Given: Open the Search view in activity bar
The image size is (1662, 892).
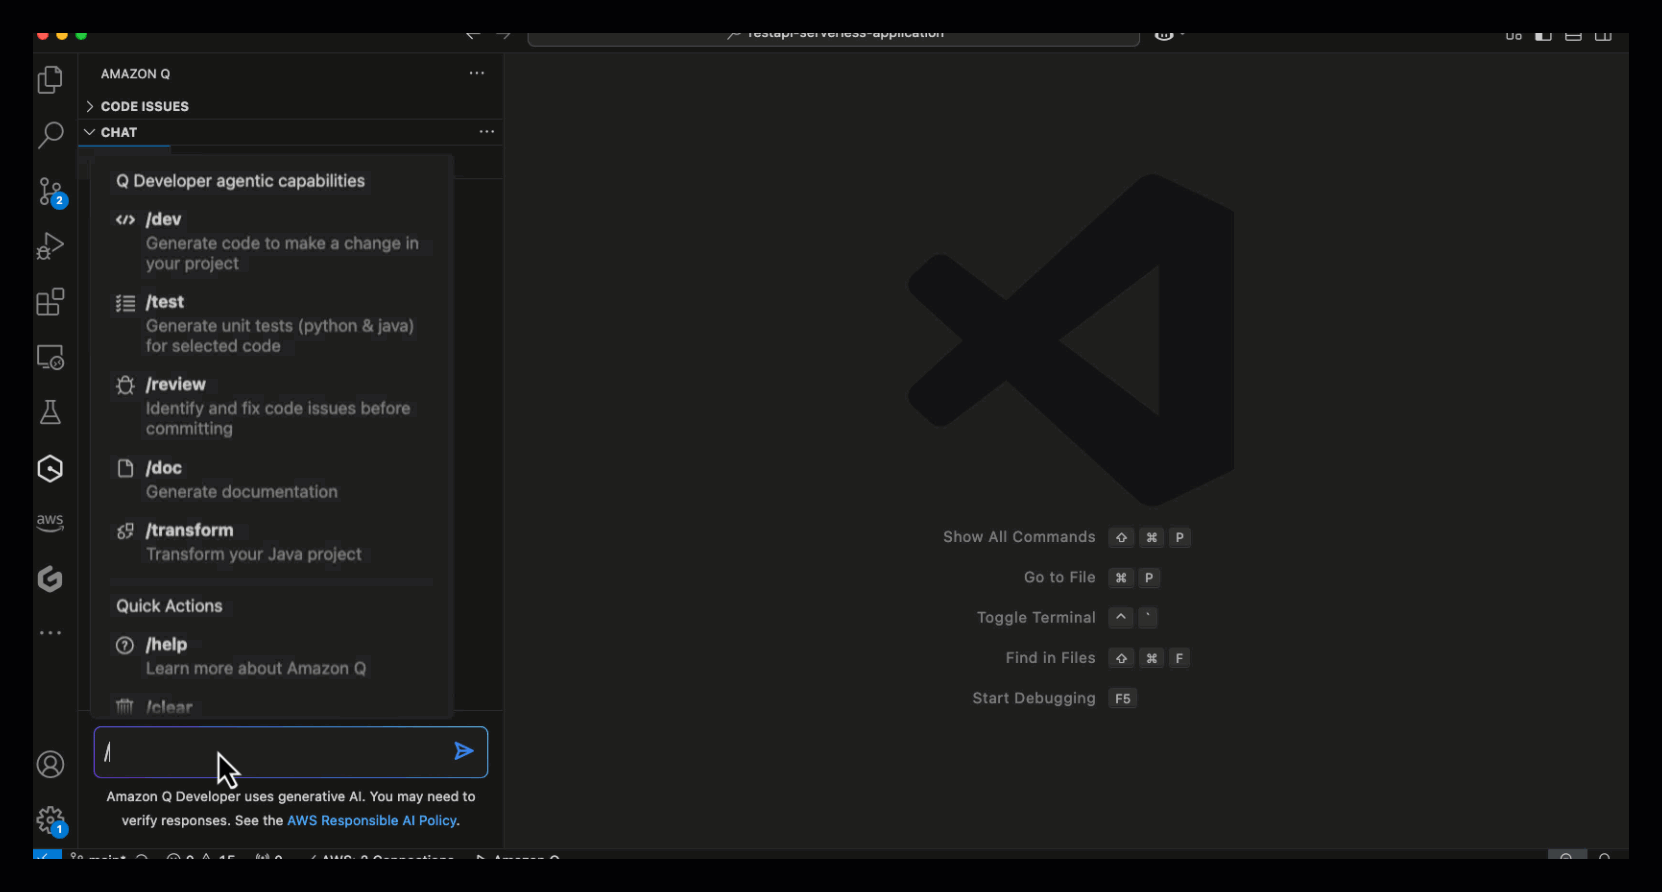Looking at the screenshot, I should pyautogui.click(x=50, y=134).
